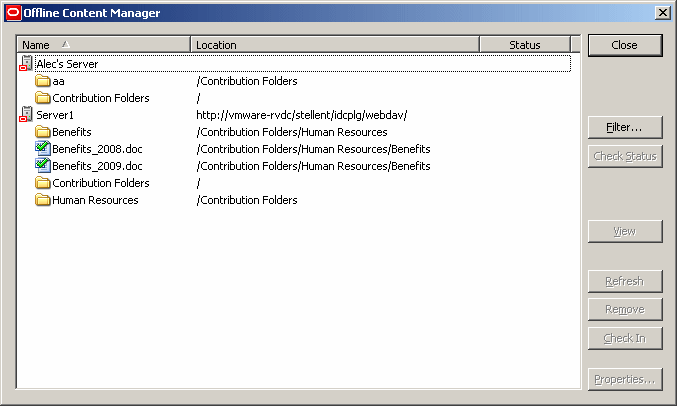Select Benefits_2009.doc file name
The width and height of the screenshot is (677, 406).
click(x=97, y=166)
